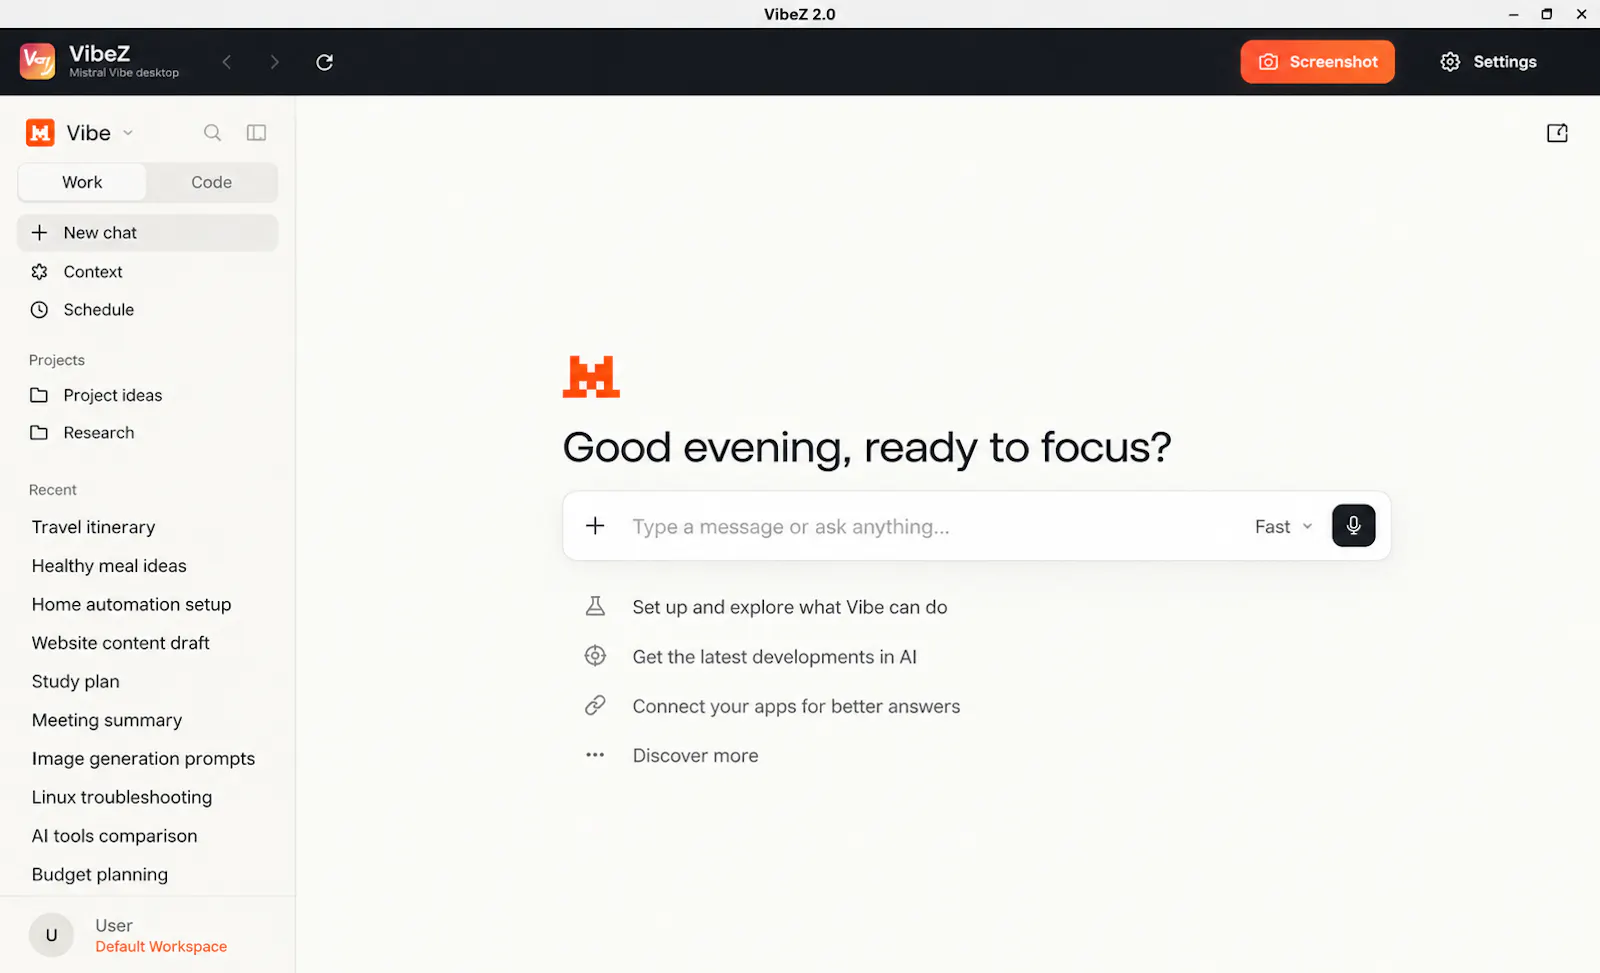Click Discover more suggestion
The image size is (1600, 973).
click(672, 756)
